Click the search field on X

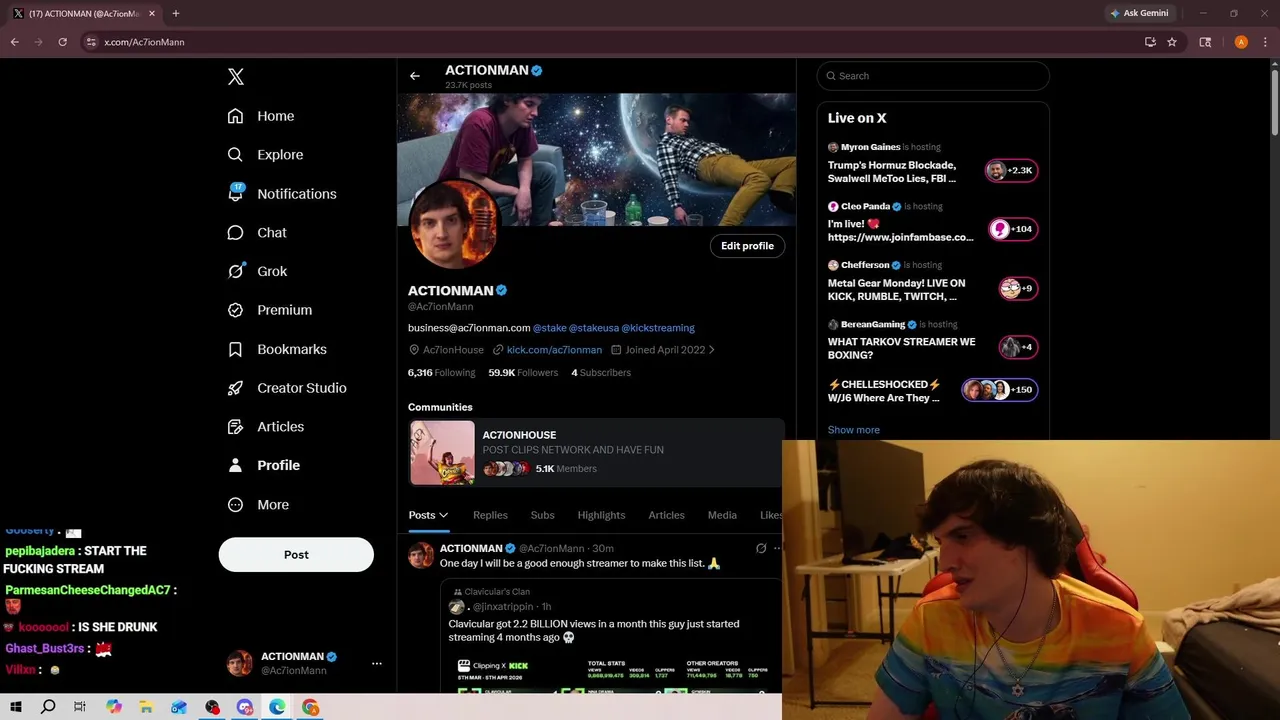(x=933, y=76)
